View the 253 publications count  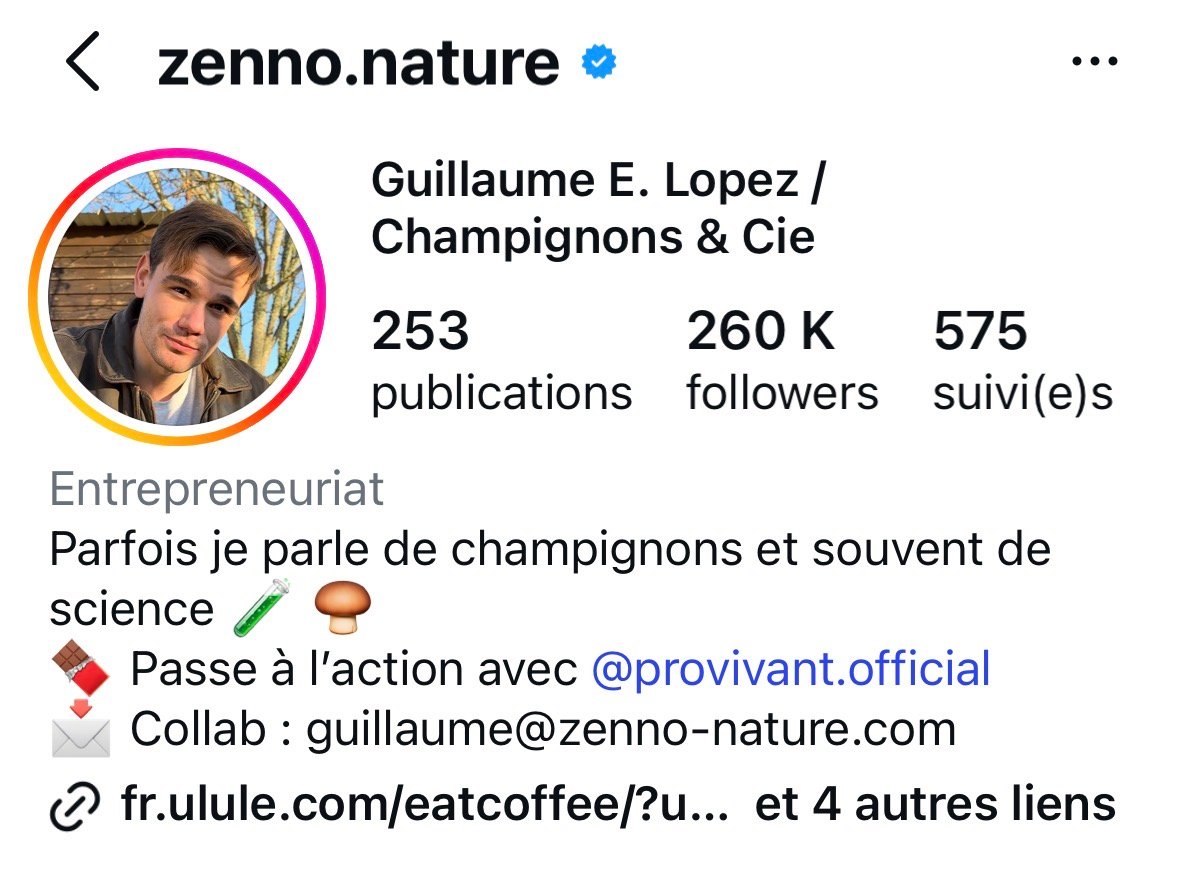(x=502, y=361)
